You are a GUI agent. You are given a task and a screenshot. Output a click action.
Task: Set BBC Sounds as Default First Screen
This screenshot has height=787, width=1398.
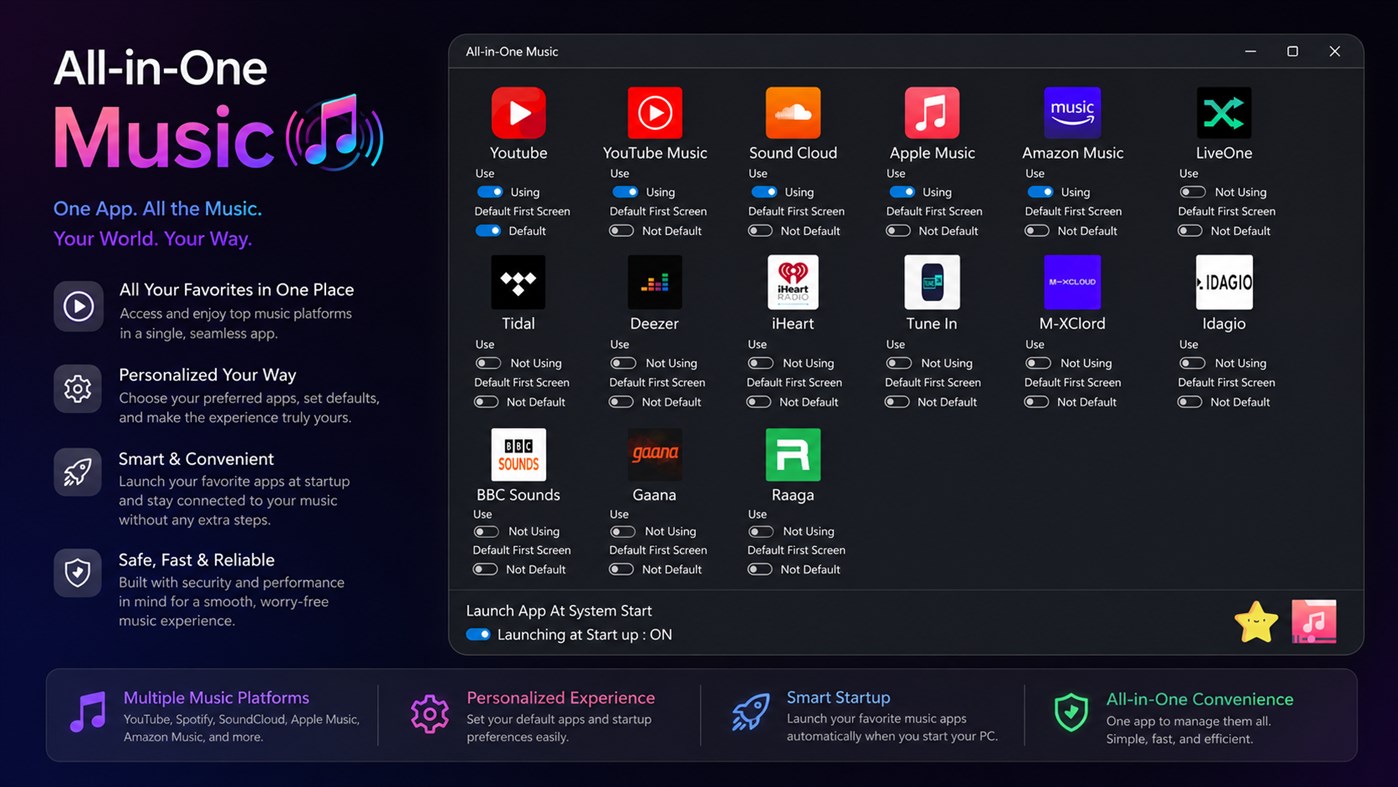(485, 569)
